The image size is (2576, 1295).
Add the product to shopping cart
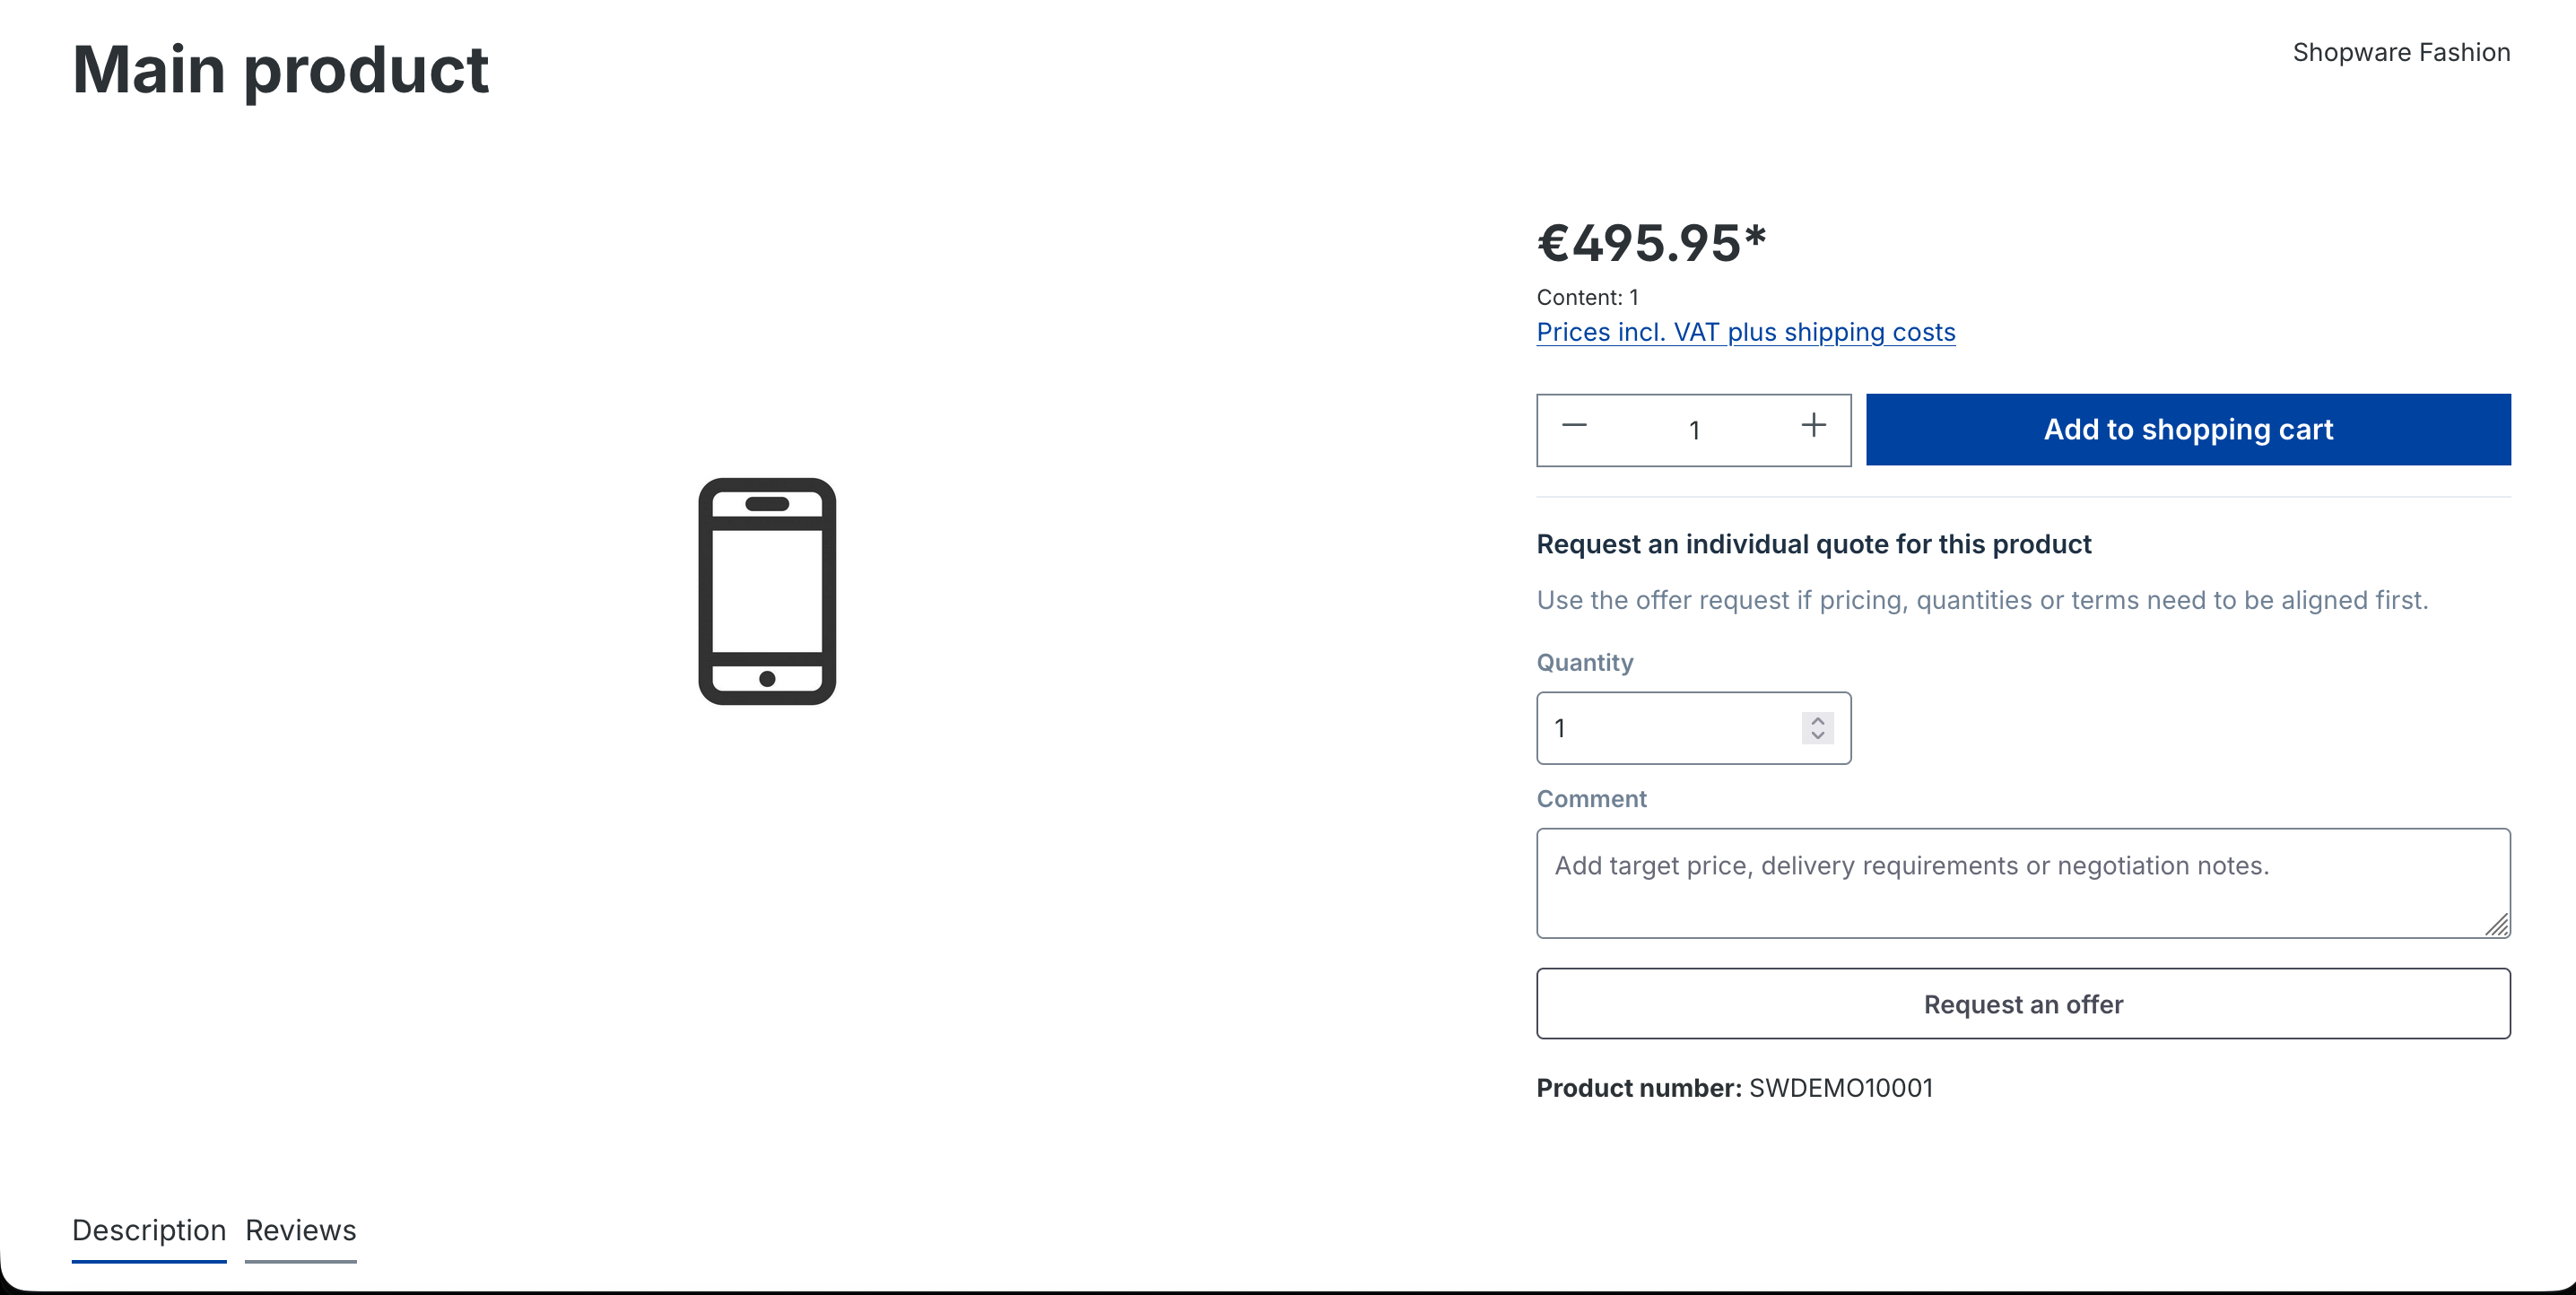point(2187,429)
